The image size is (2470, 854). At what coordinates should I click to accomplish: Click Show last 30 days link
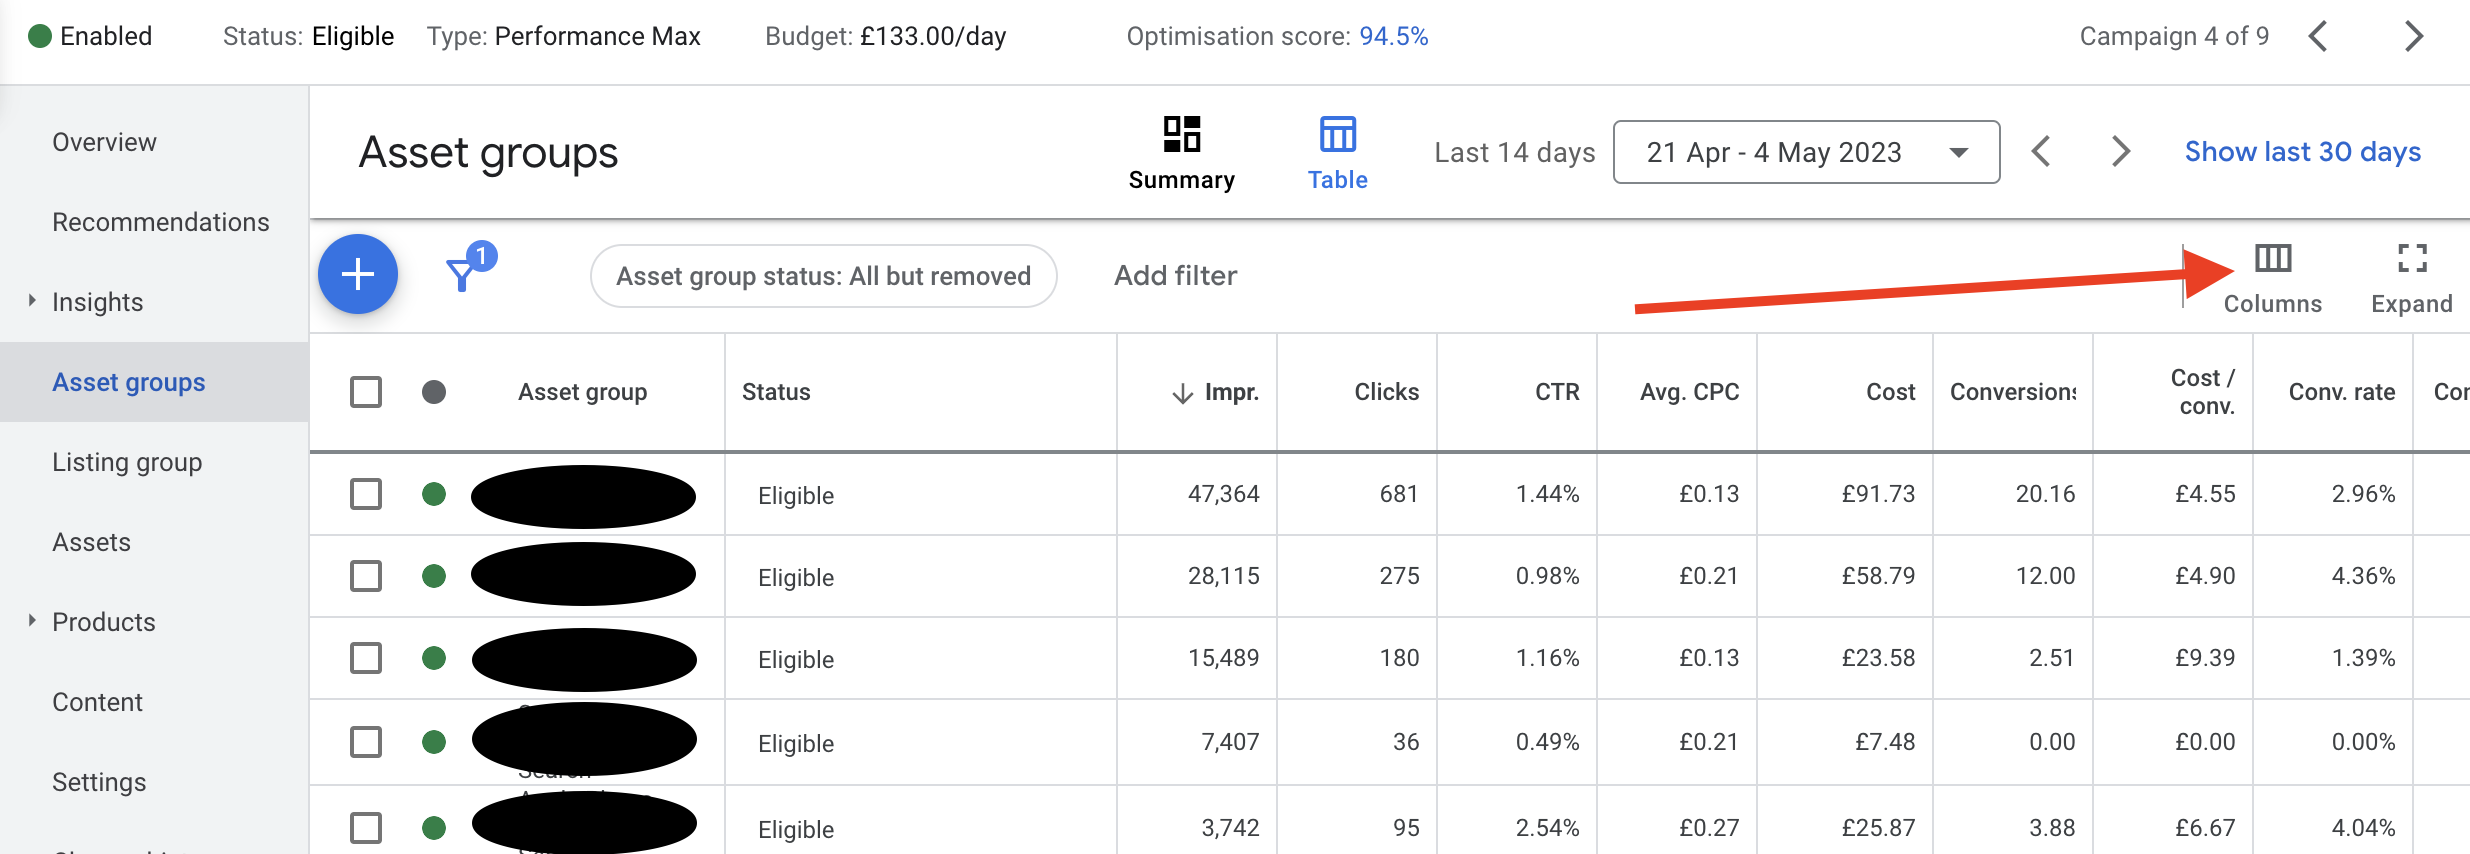2302,152
